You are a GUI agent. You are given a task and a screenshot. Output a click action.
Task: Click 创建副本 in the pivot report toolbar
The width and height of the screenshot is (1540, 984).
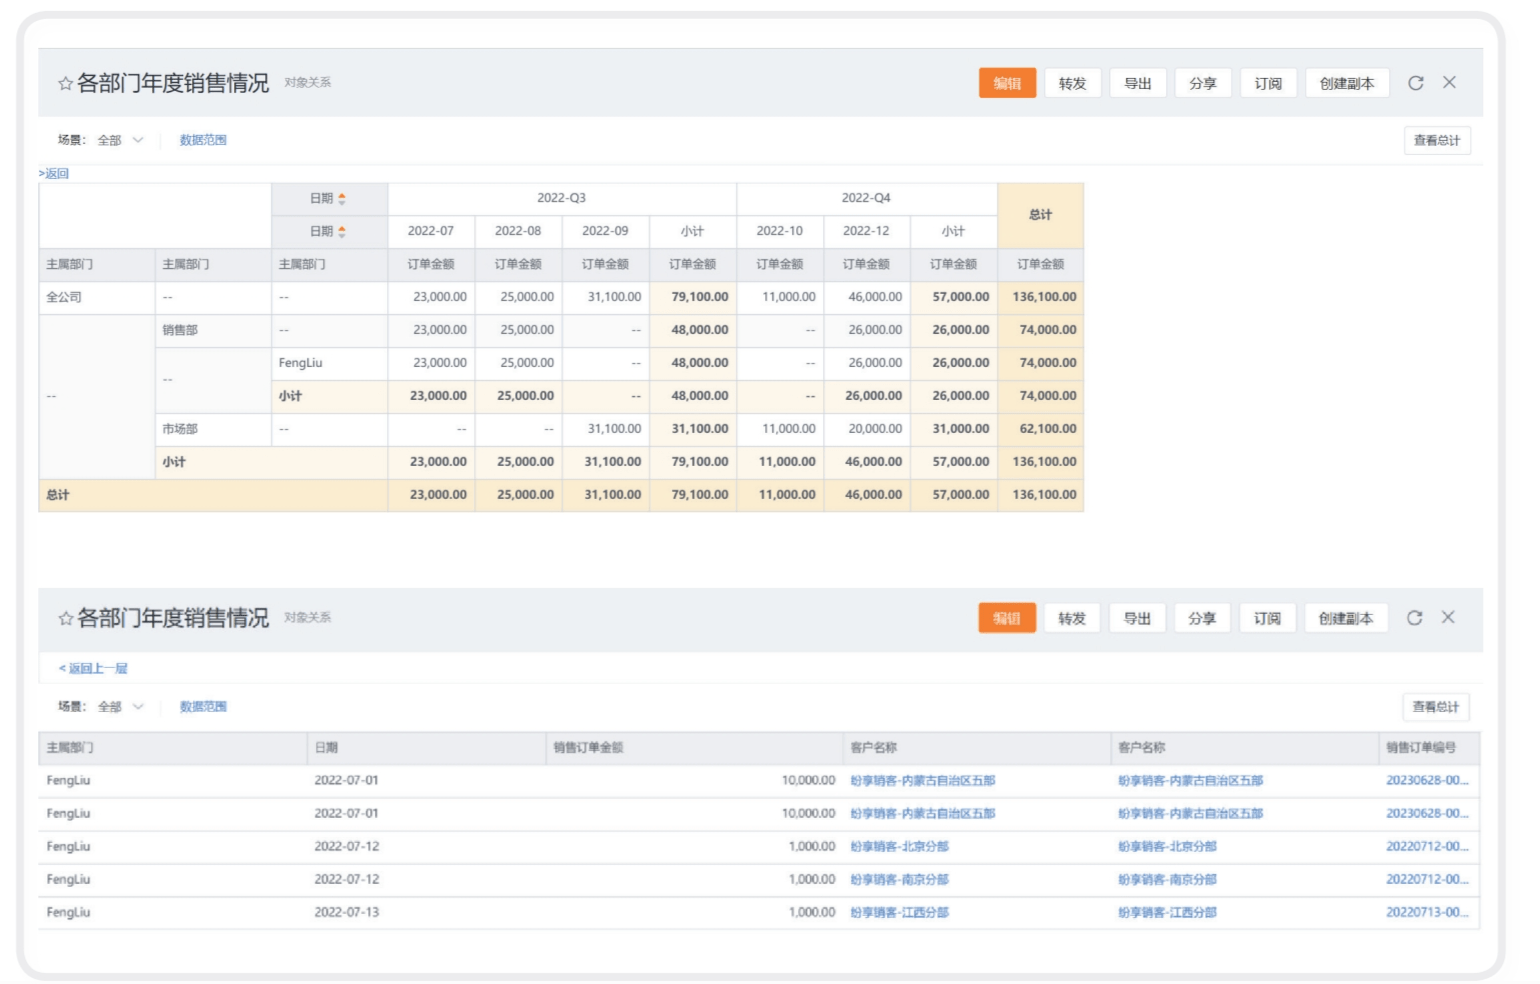pos(1347,83)
